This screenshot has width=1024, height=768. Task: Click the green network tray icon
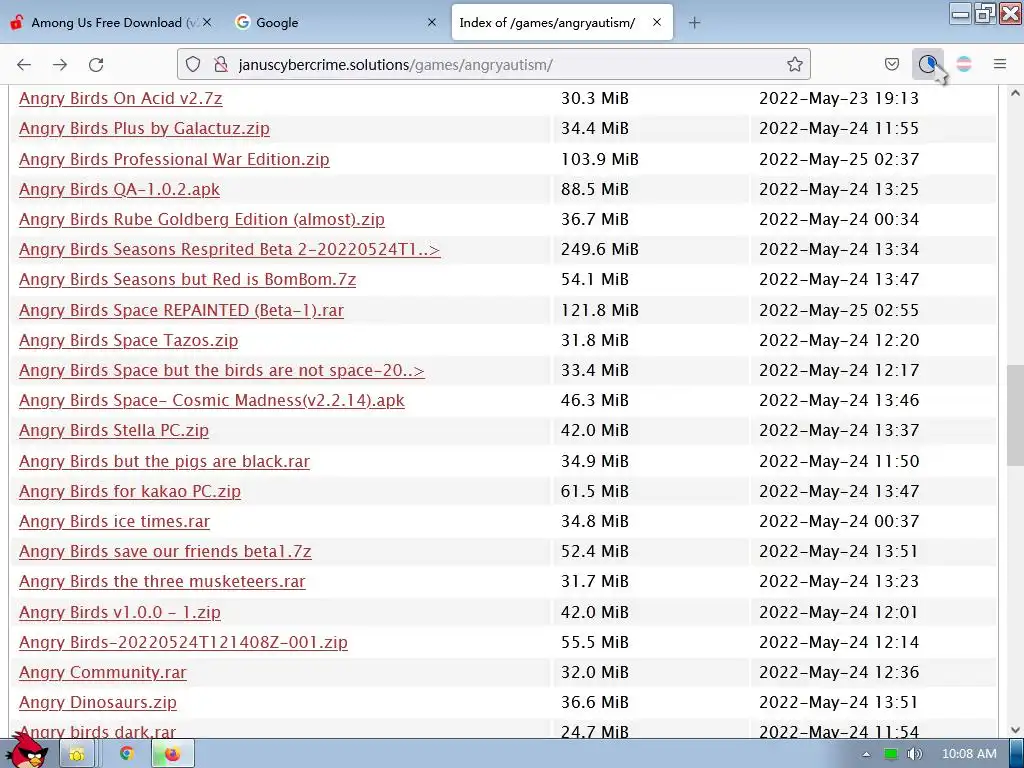pos(891,754)
